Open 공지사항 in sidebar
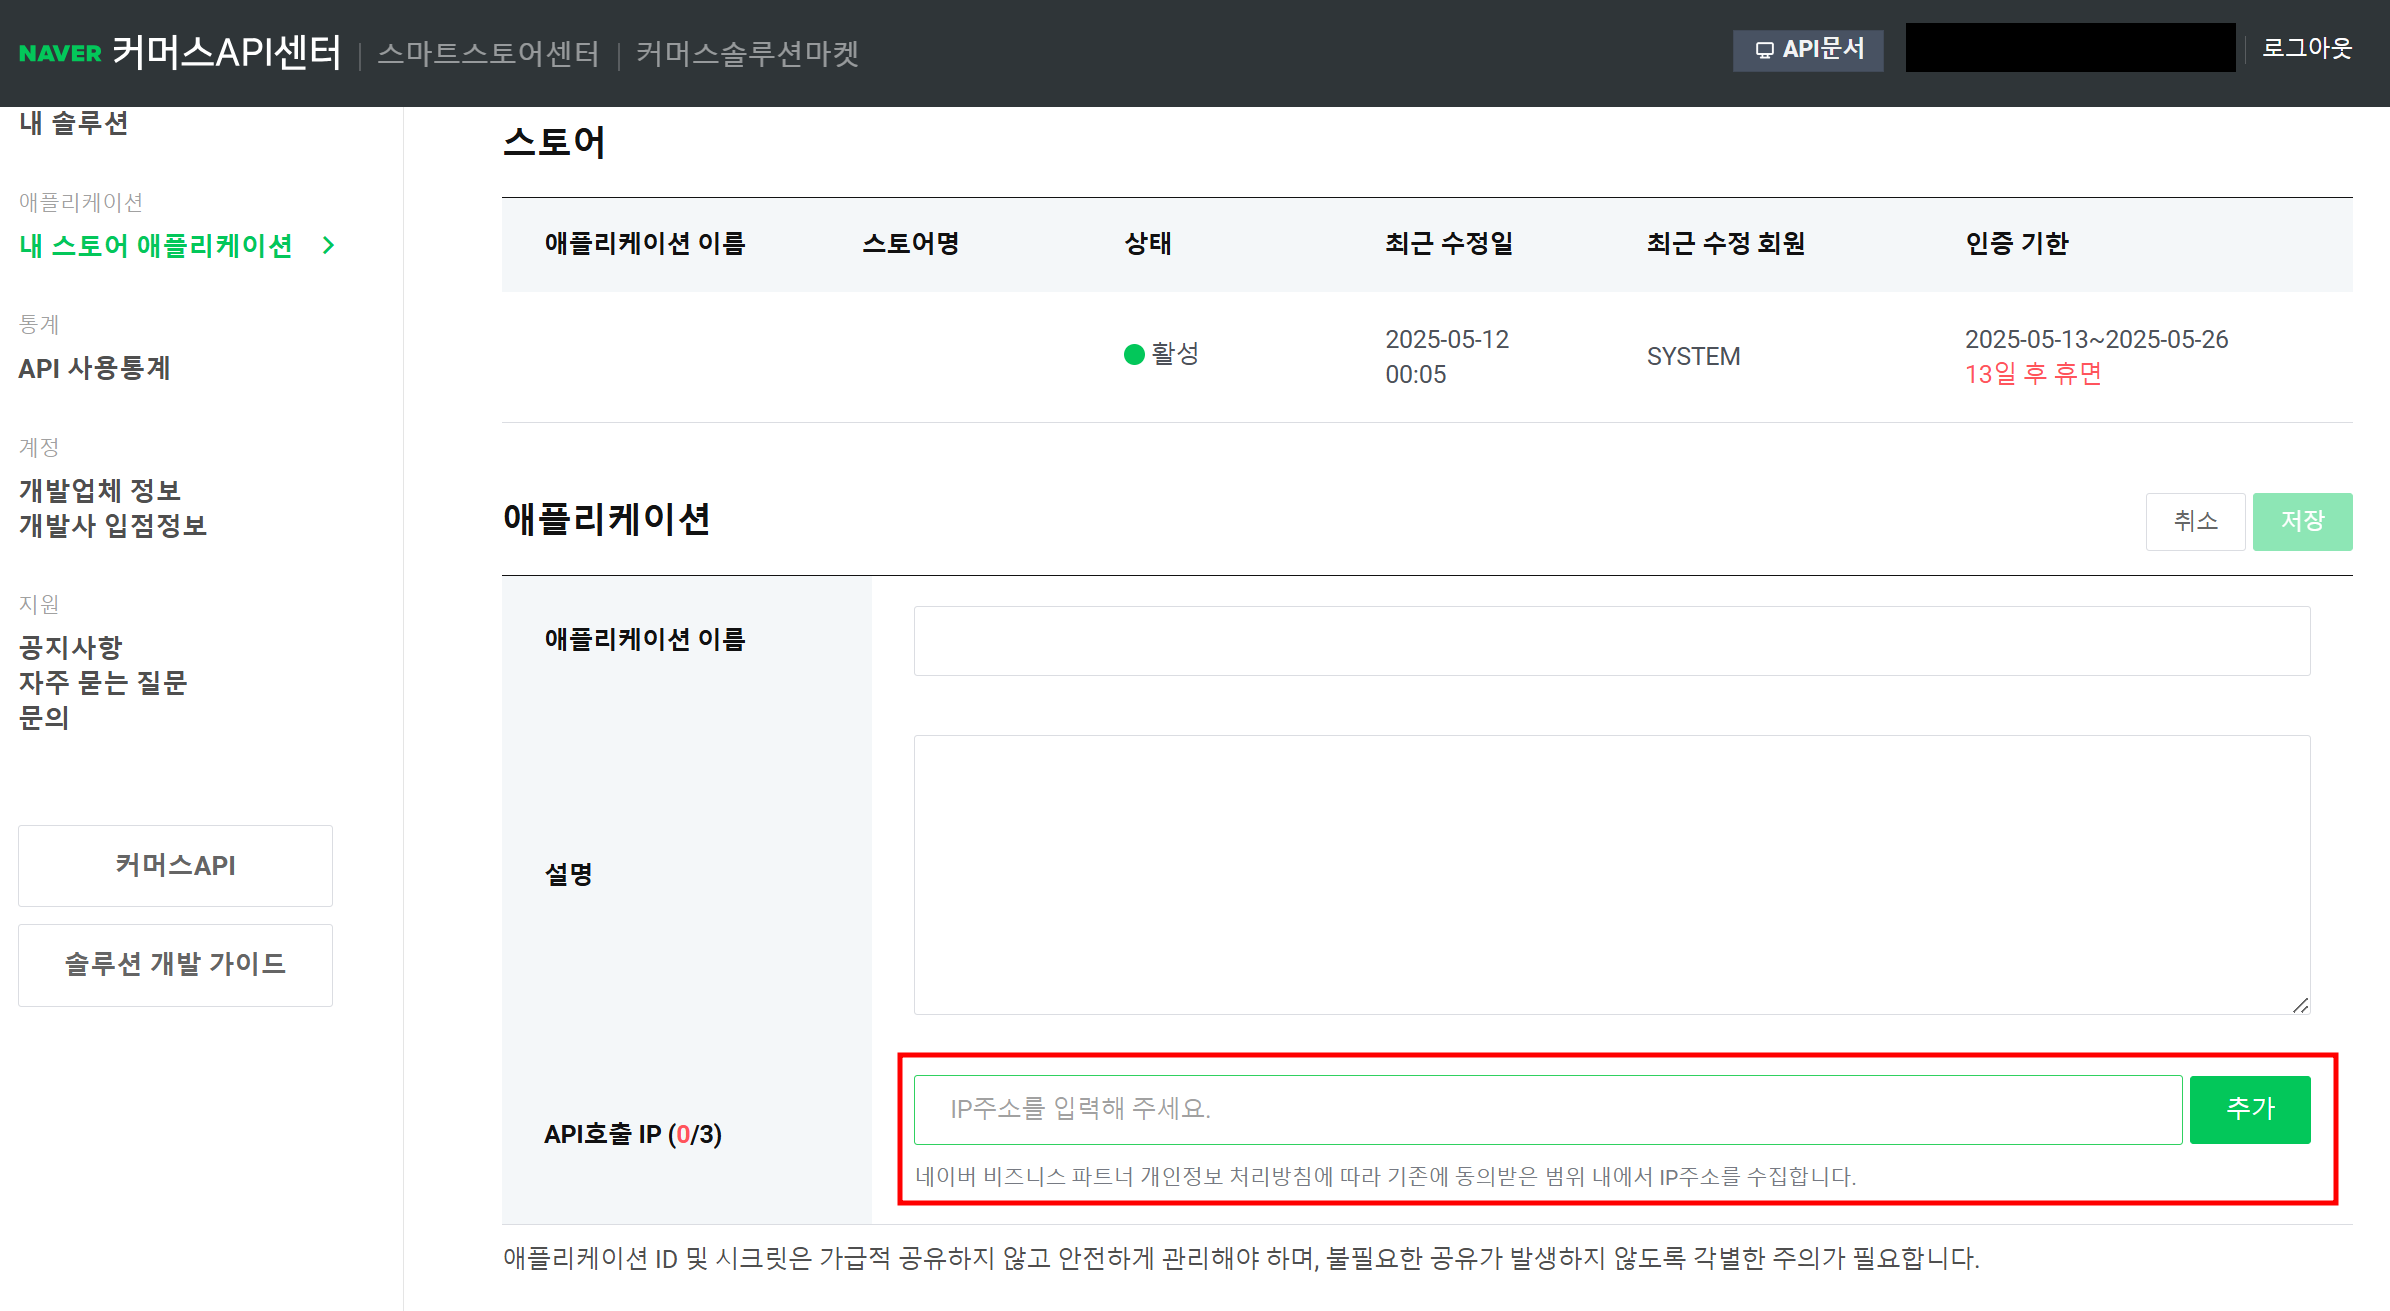Viewport: 2390px width, 1311px height. pyautogui.click(x=70, y=647)
